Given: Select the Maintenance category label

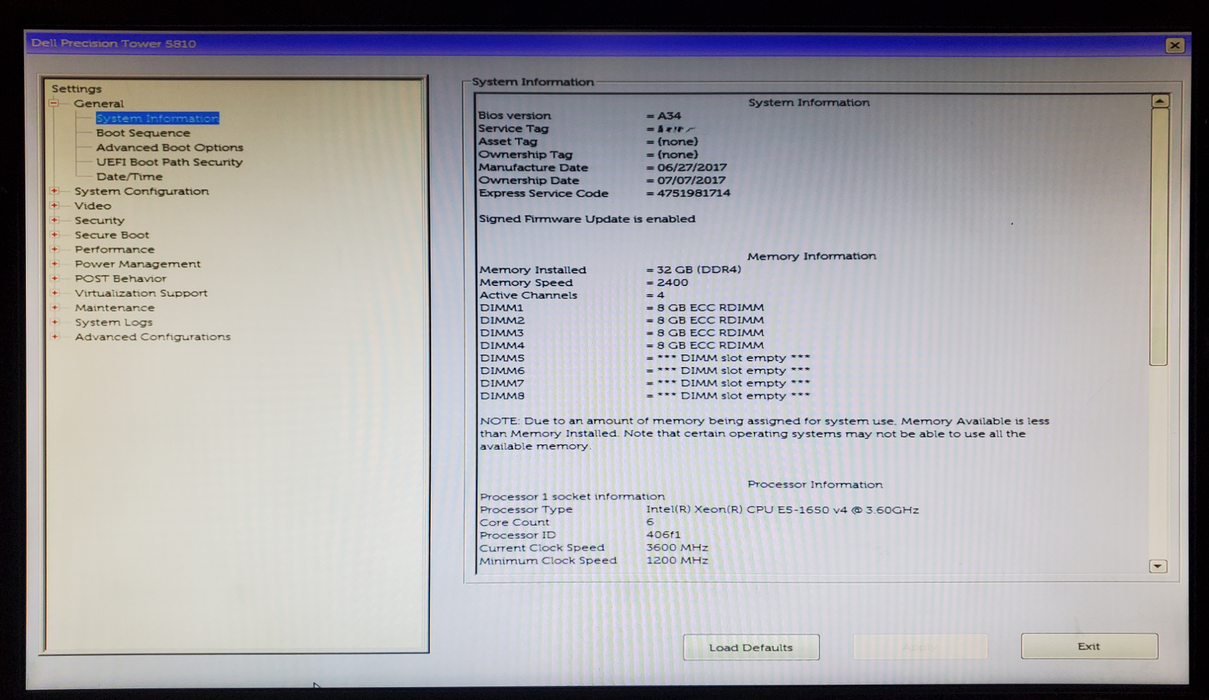Looking at the screenshot, I should tap(115, 308).
